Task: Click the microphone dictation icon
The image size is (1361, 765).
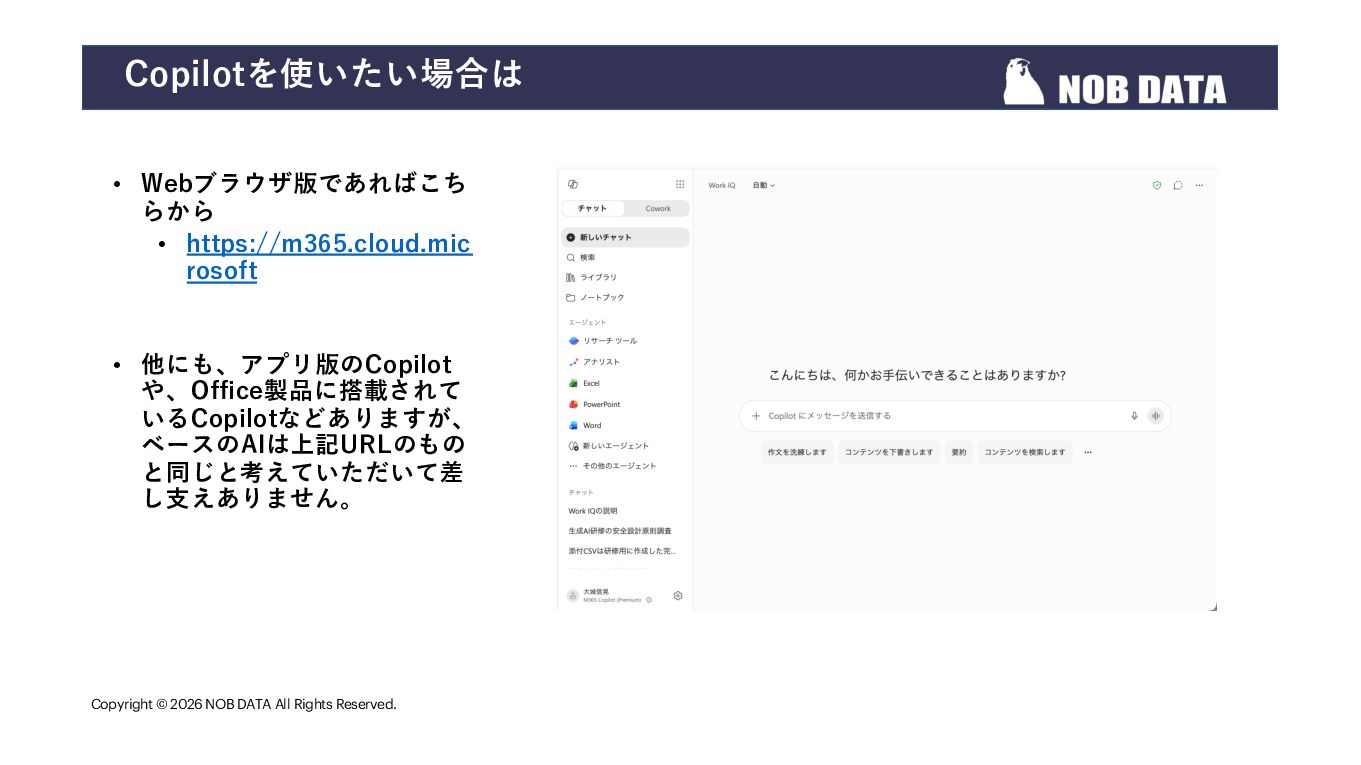Action: click(1134, 416)
